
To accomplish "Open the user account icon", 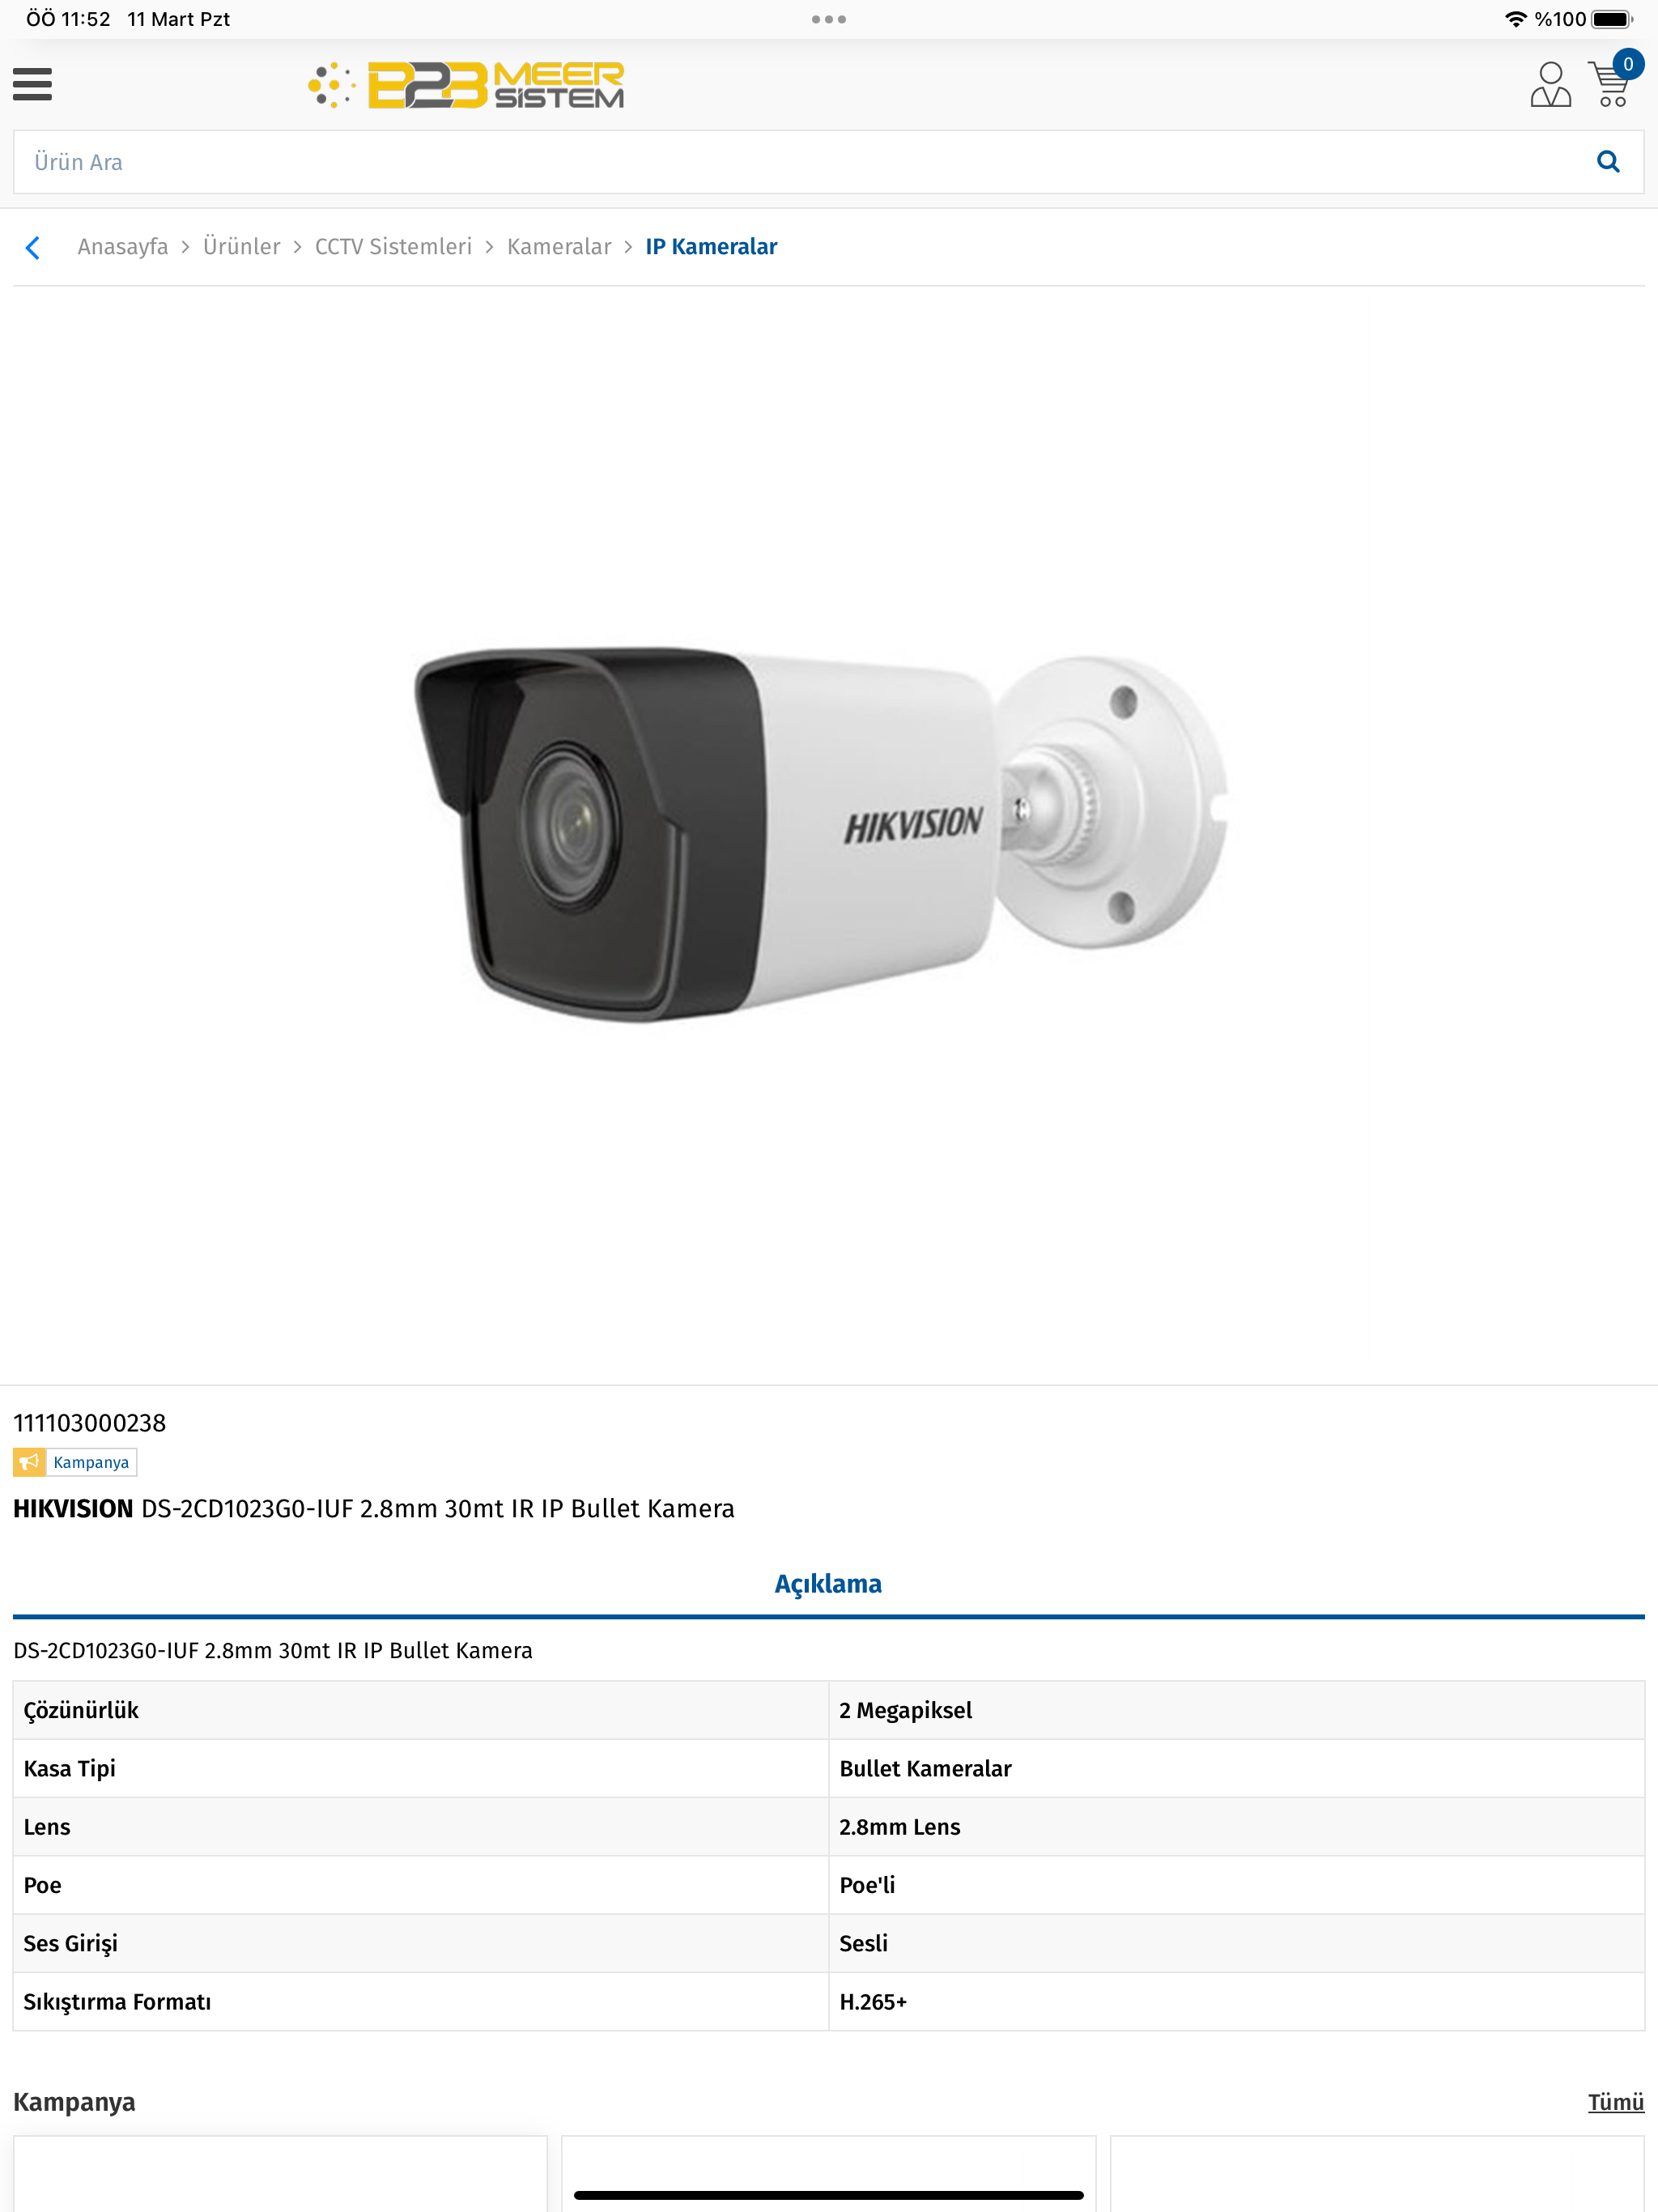I will click(1550, 84).
